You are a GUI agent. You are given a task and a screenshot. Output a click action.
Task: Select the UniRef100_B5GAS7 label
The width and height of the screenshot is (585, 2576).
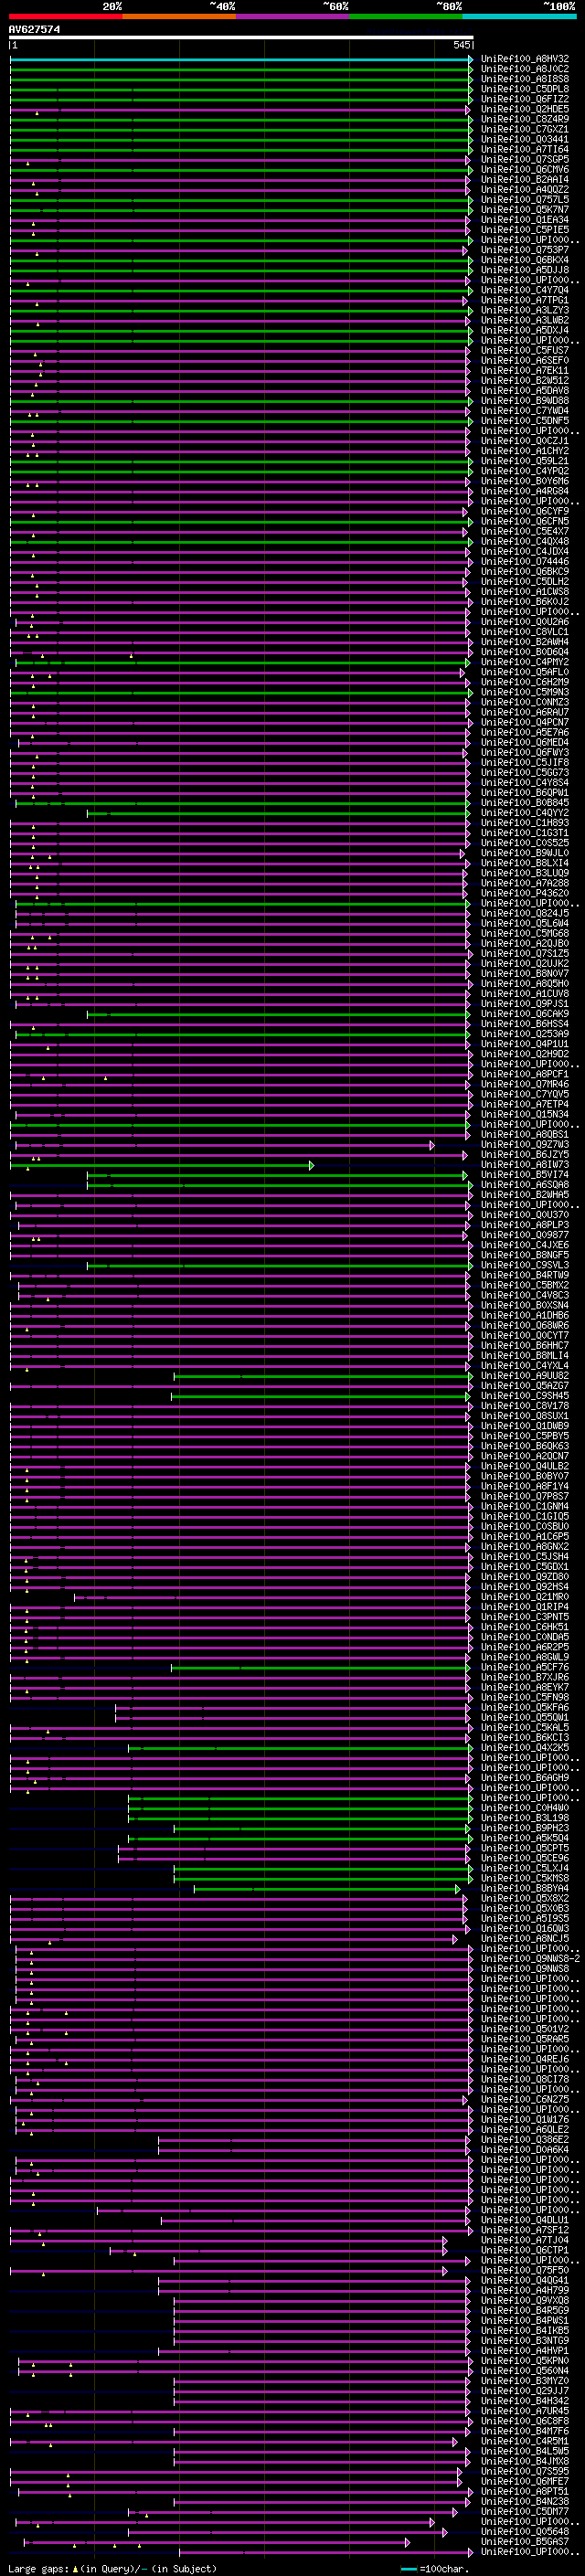(525, 2541)
